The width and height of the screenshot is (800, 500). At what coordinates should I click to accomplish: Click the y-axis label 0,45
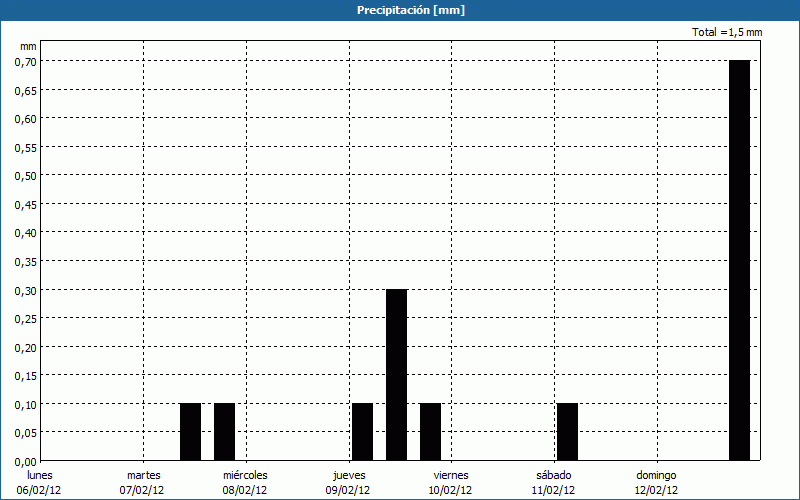[25, 205]
